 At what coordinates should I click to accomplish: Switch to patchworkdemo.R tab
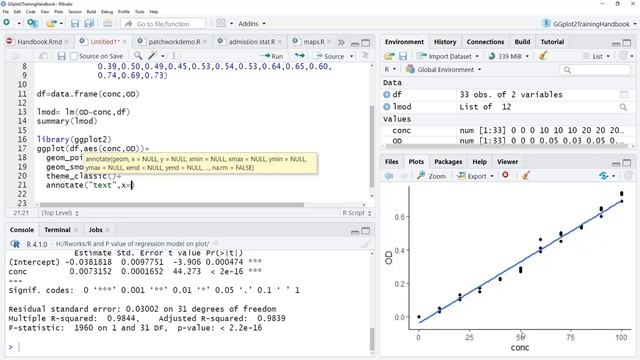174,42
